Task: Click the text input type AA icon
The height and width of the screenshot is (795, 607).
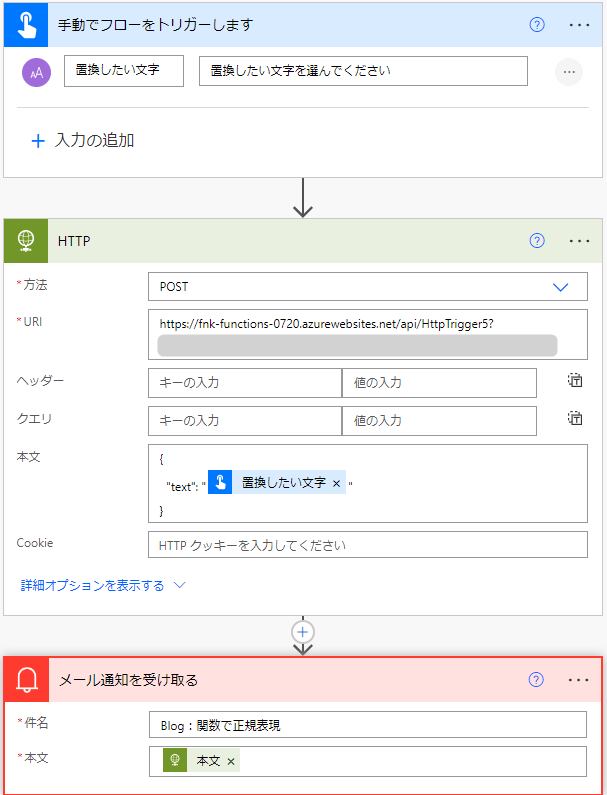Action: [37, 73]
